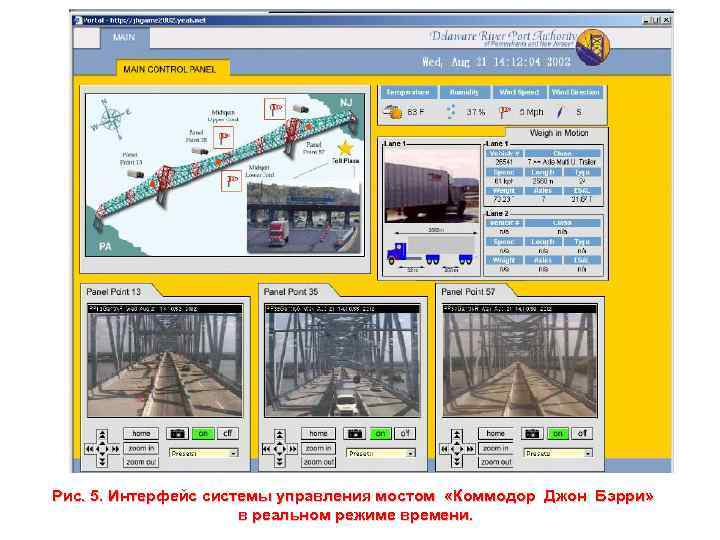Pan Panel Point 35 camera right
This screenshot has width=720, height=540.
(292, 449)
